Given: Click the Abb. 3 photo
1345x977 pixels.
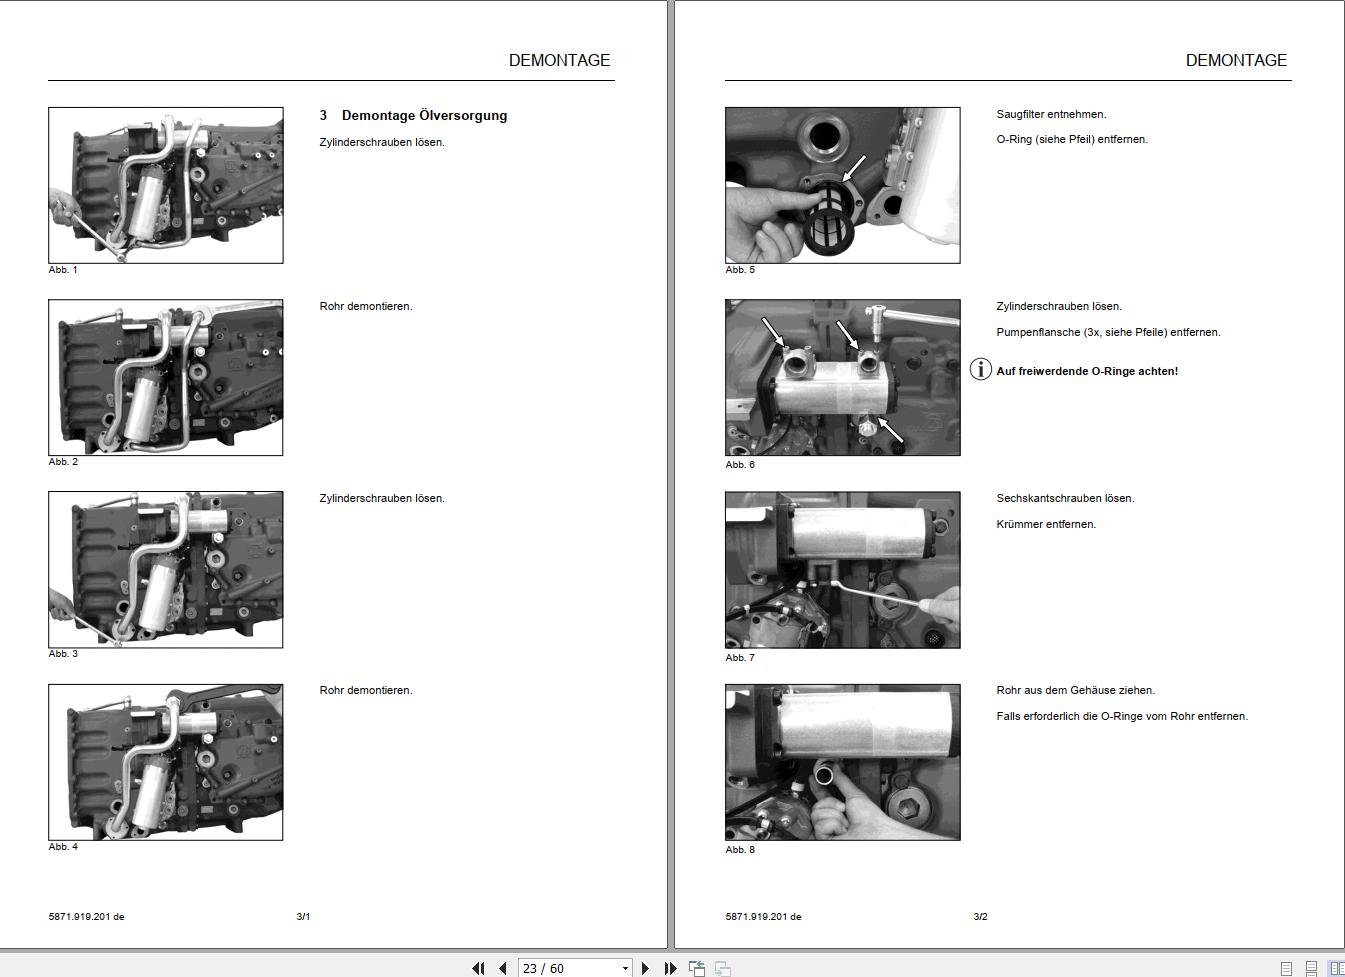Looking at the screenshot, I should point(166,569).
